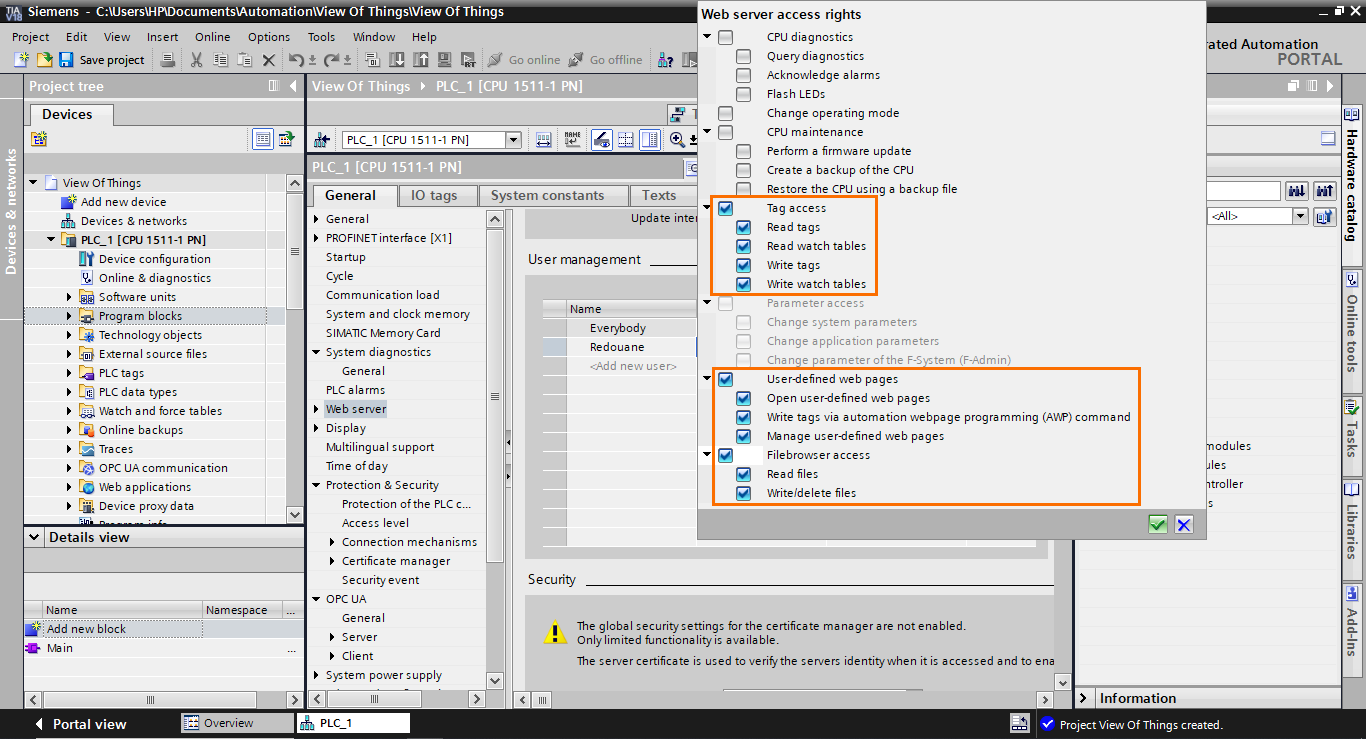This screenshot has height=739, width=1366.
Task: Toggle the Query diagnostics checkbox
Action: [x=744, y=56]
